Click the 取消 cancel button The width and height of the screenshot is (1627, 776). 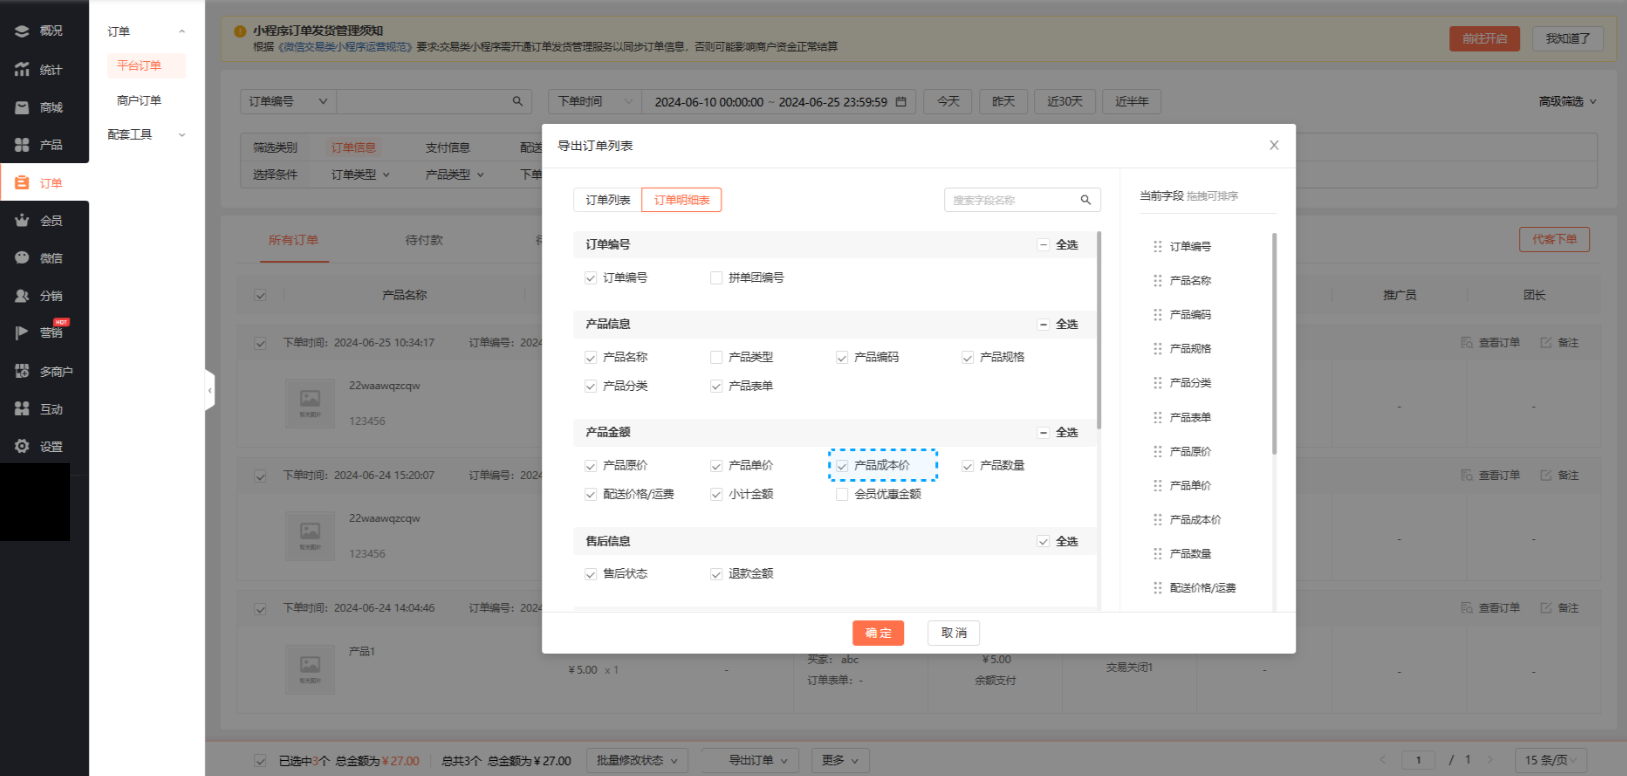click(x=954, y=633)
